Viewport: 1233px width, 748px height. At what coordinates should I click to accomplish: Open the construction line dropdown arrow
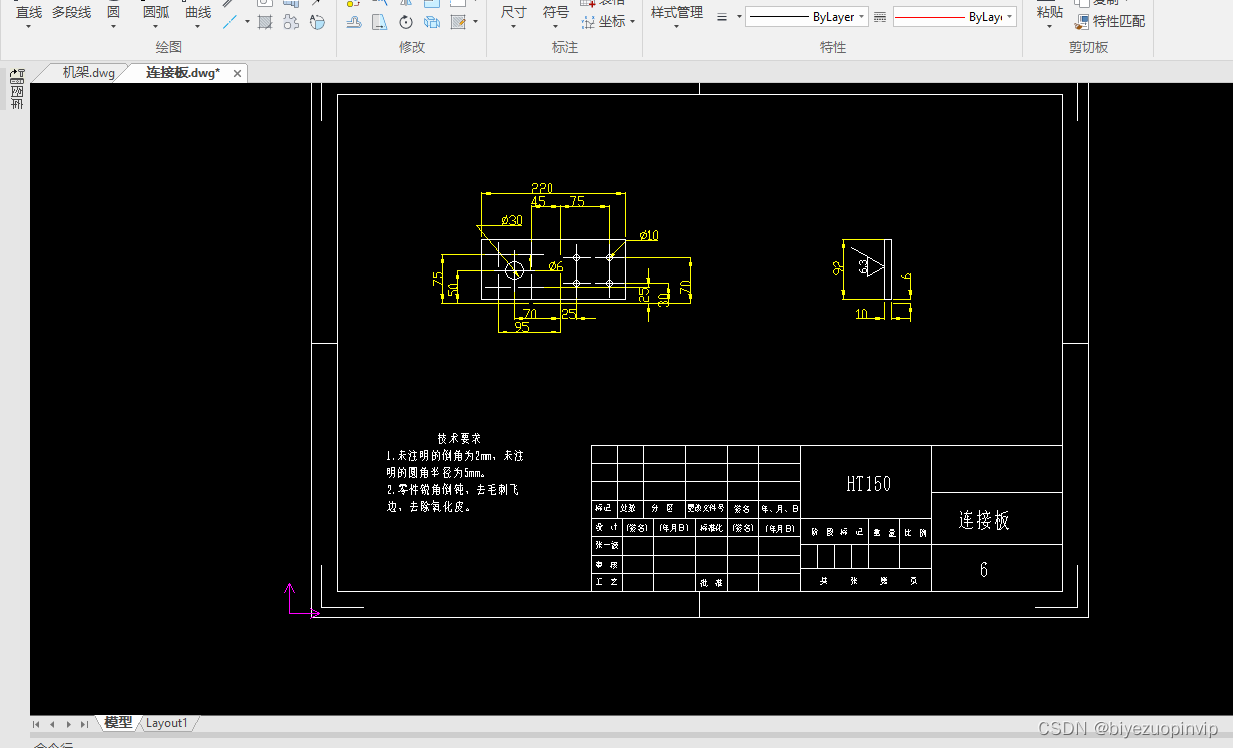(246, 21)
